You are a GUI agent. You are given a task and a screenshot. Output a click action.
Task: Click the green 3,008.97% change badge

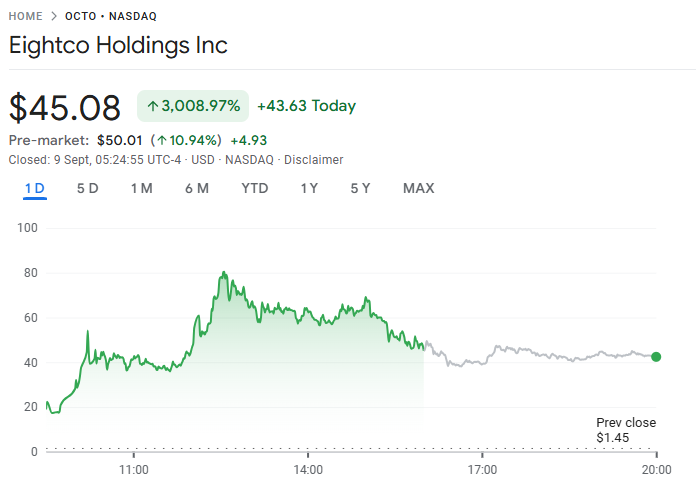click(193, 106)
